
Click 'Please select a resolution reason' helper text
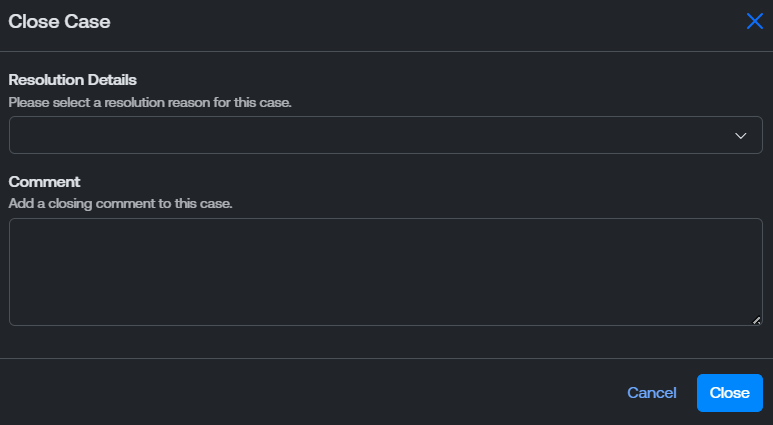(150, 103)
